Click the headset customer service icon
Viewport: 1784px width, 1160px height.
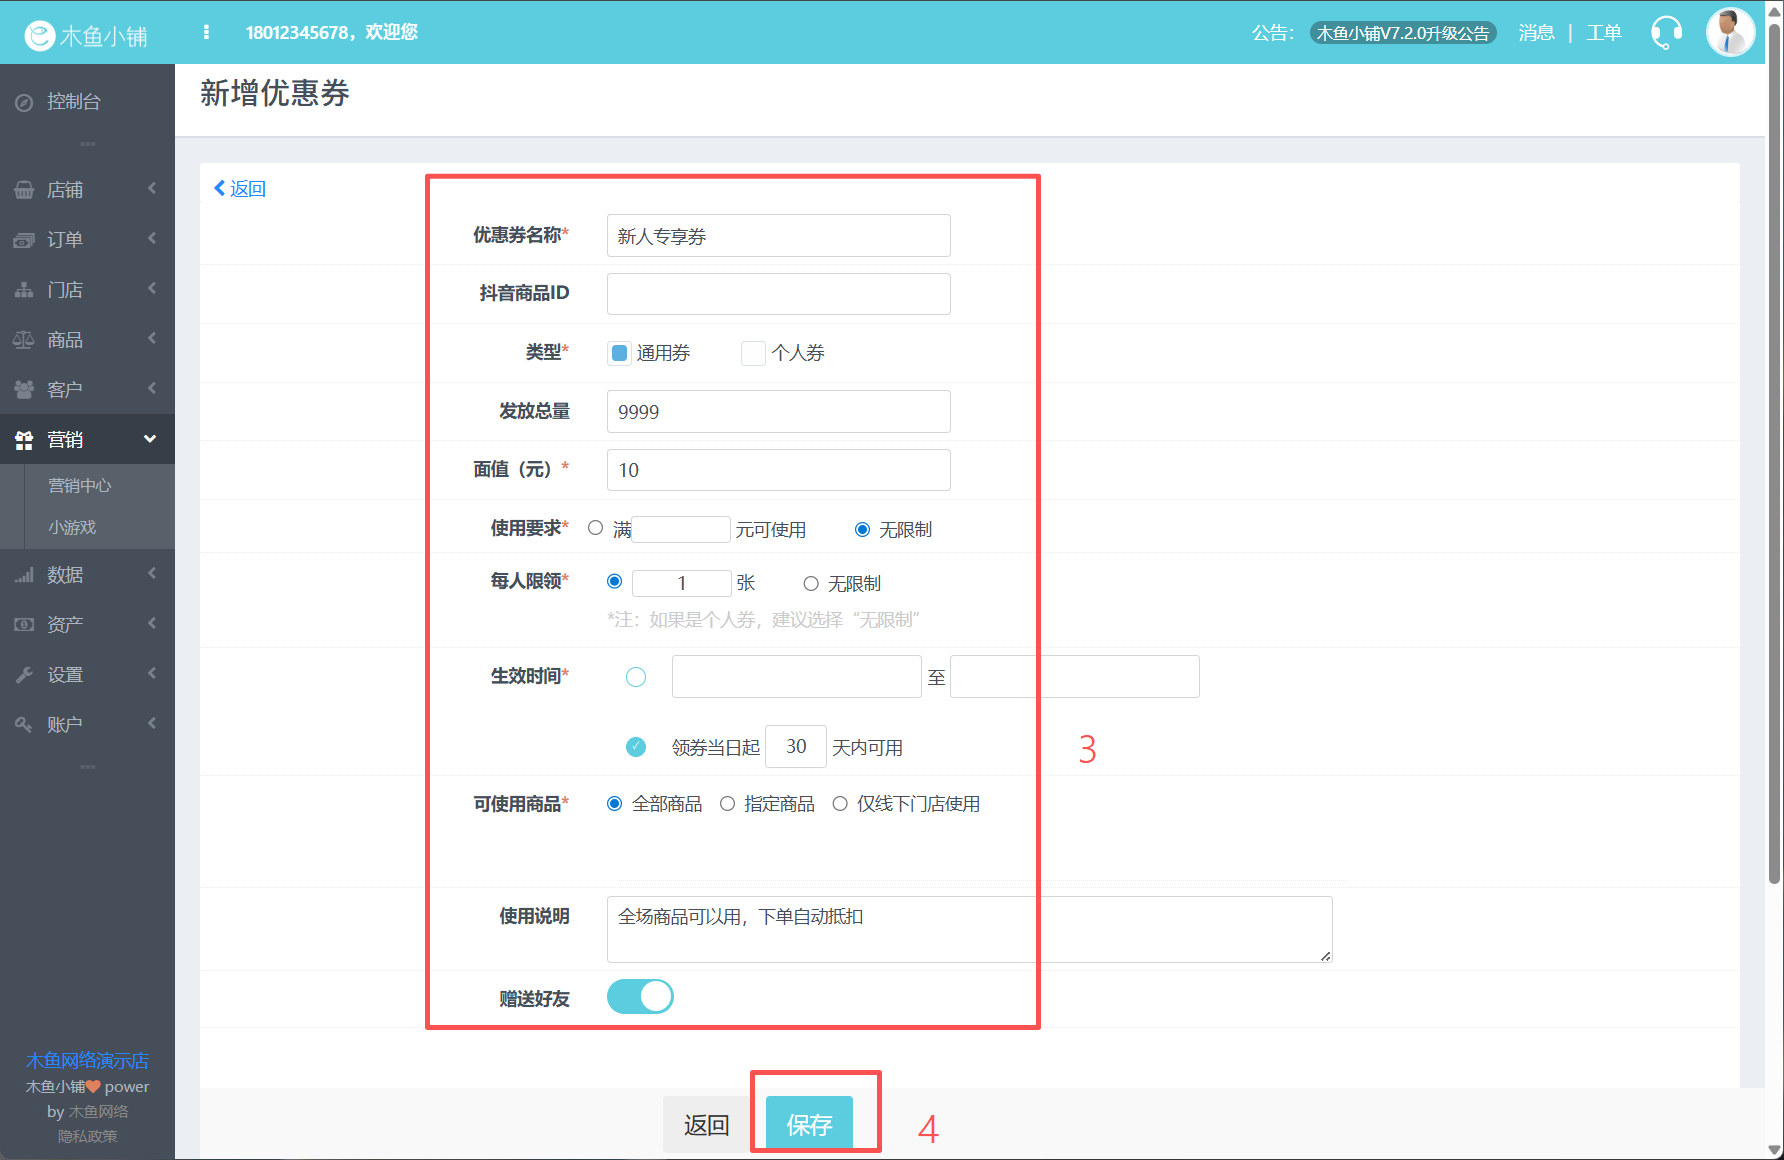coord(1666,33)
